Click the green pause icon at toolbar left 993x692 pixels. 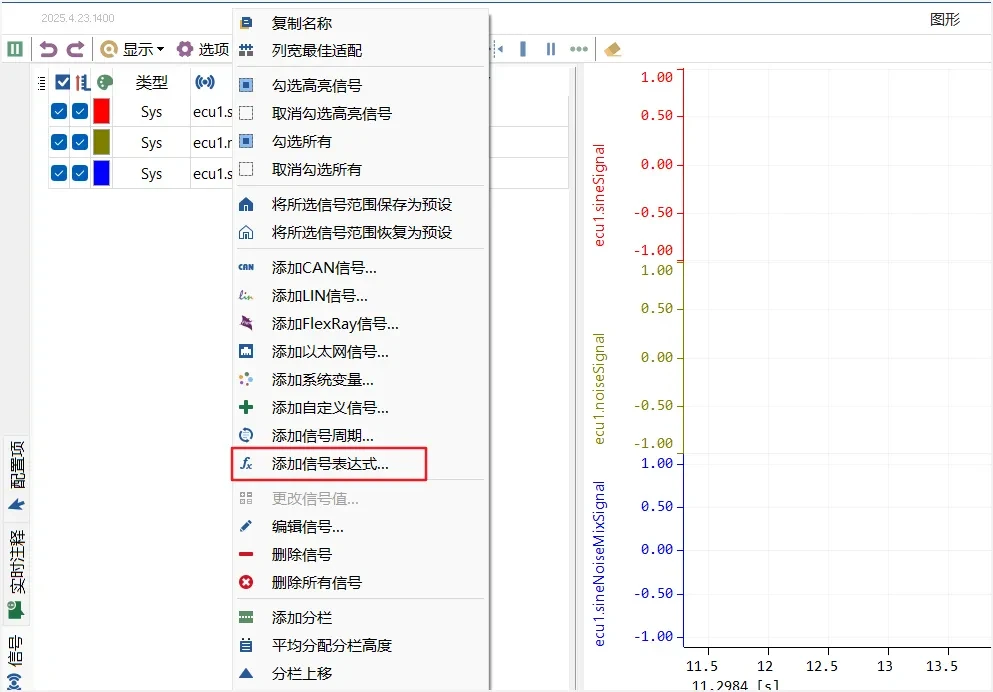[x=15, y=49]
